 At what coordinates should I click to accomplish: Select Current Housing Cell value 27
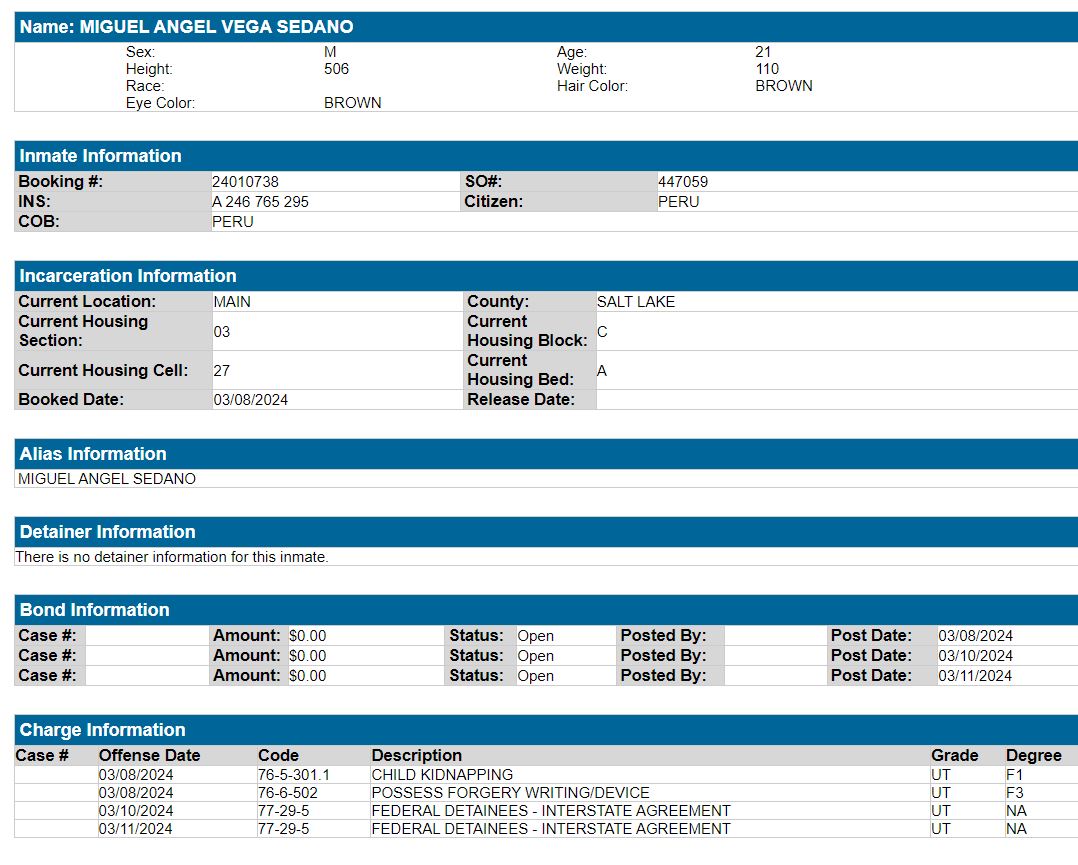(221, 371)
